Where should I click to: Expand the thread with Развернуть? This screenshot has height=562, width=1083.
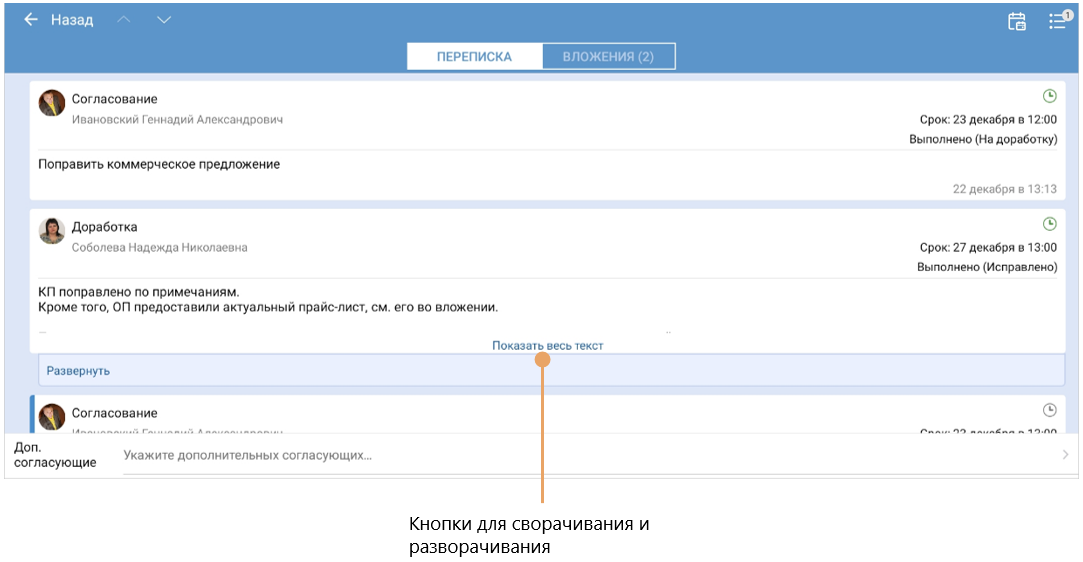(x=78, y=371)
